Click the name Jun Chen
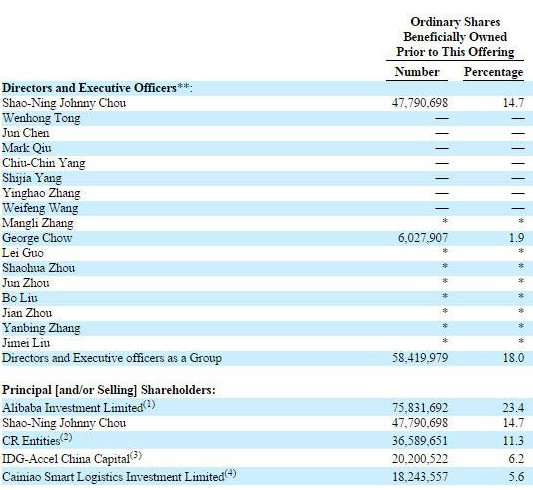533x490 pixels. (26, 133)
